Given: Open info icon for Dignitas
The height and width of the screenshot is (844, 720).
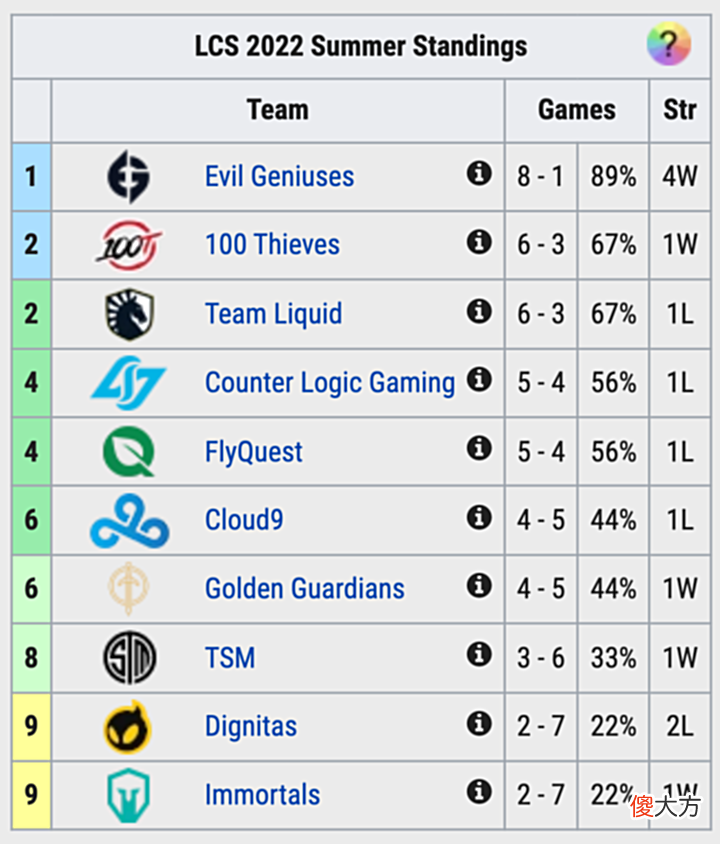Looking at the screenshot, I should coord(479,723).
